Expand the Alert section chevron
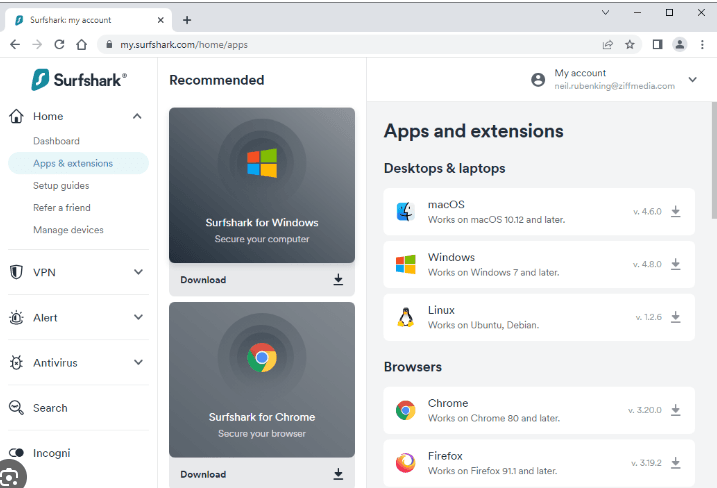The height and width of the screenshot is (488, 717). pos(138,317)
